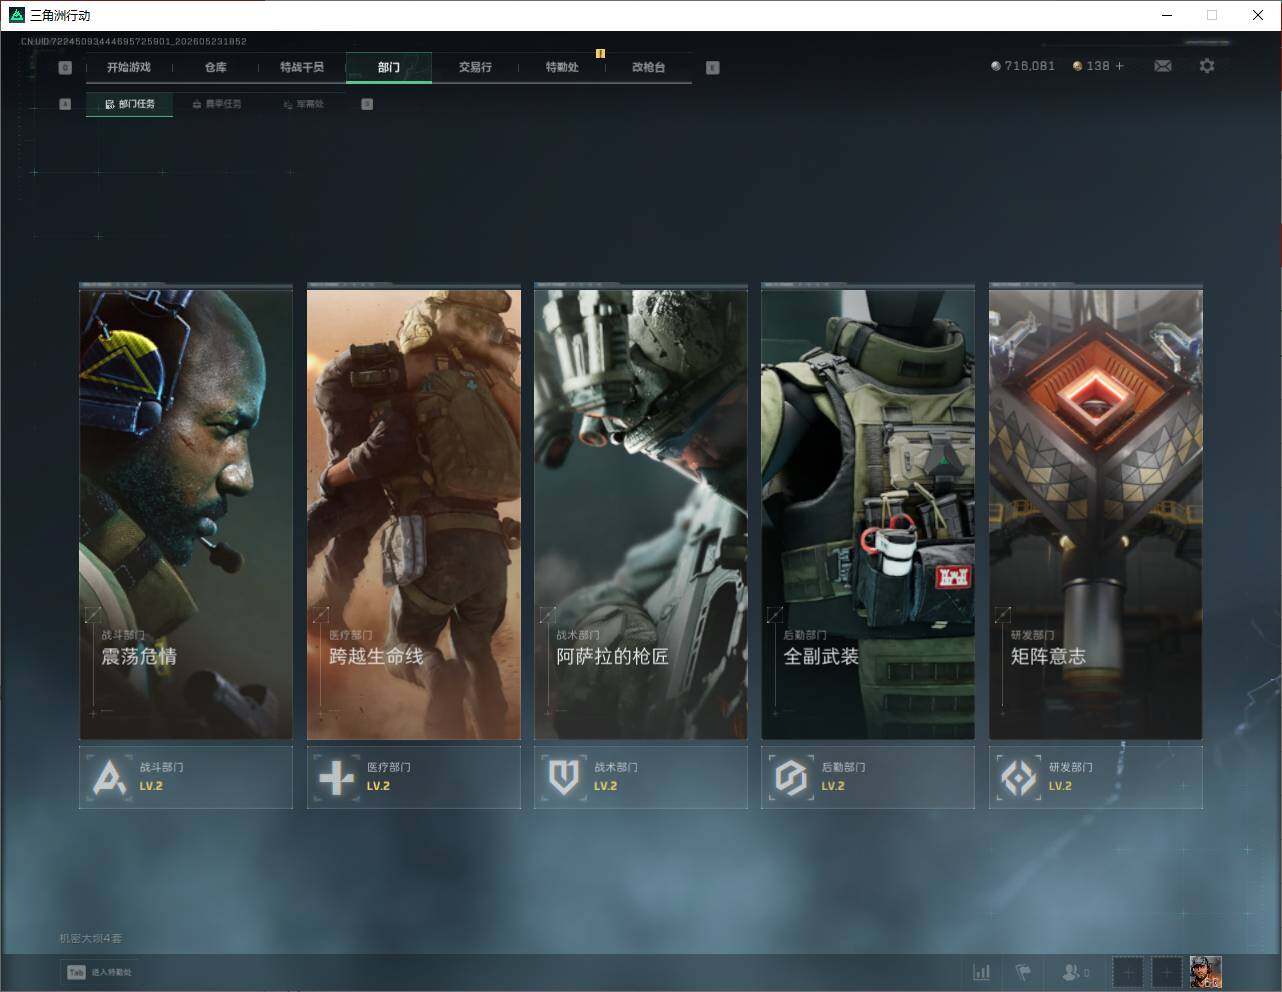The width and height of the screenshot is (1282, 992).
Task: Click the 138 gold currency balance
Action: (x=1091, y=66)
